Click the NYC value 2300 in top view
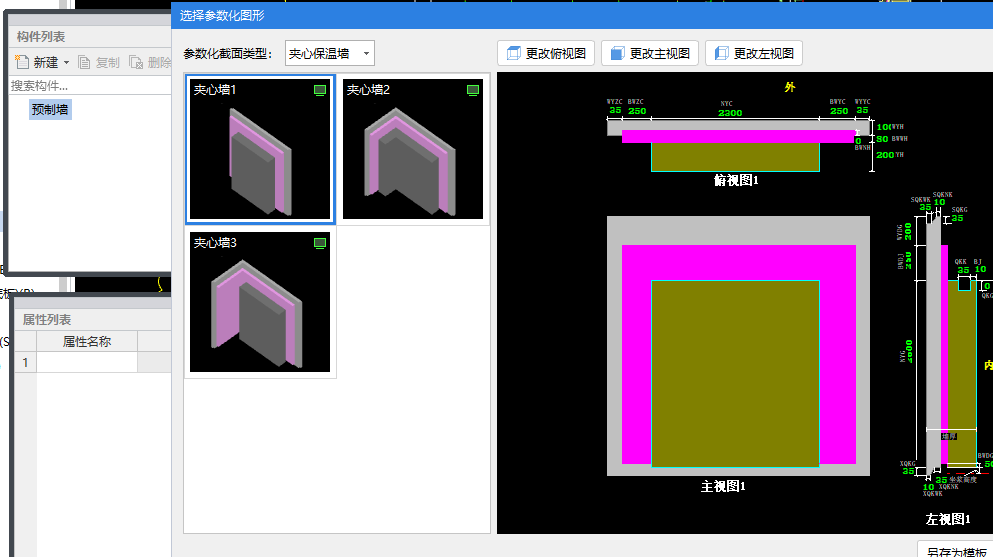The width and height of the screenshot is (993, 557). (x=730, y=113)
